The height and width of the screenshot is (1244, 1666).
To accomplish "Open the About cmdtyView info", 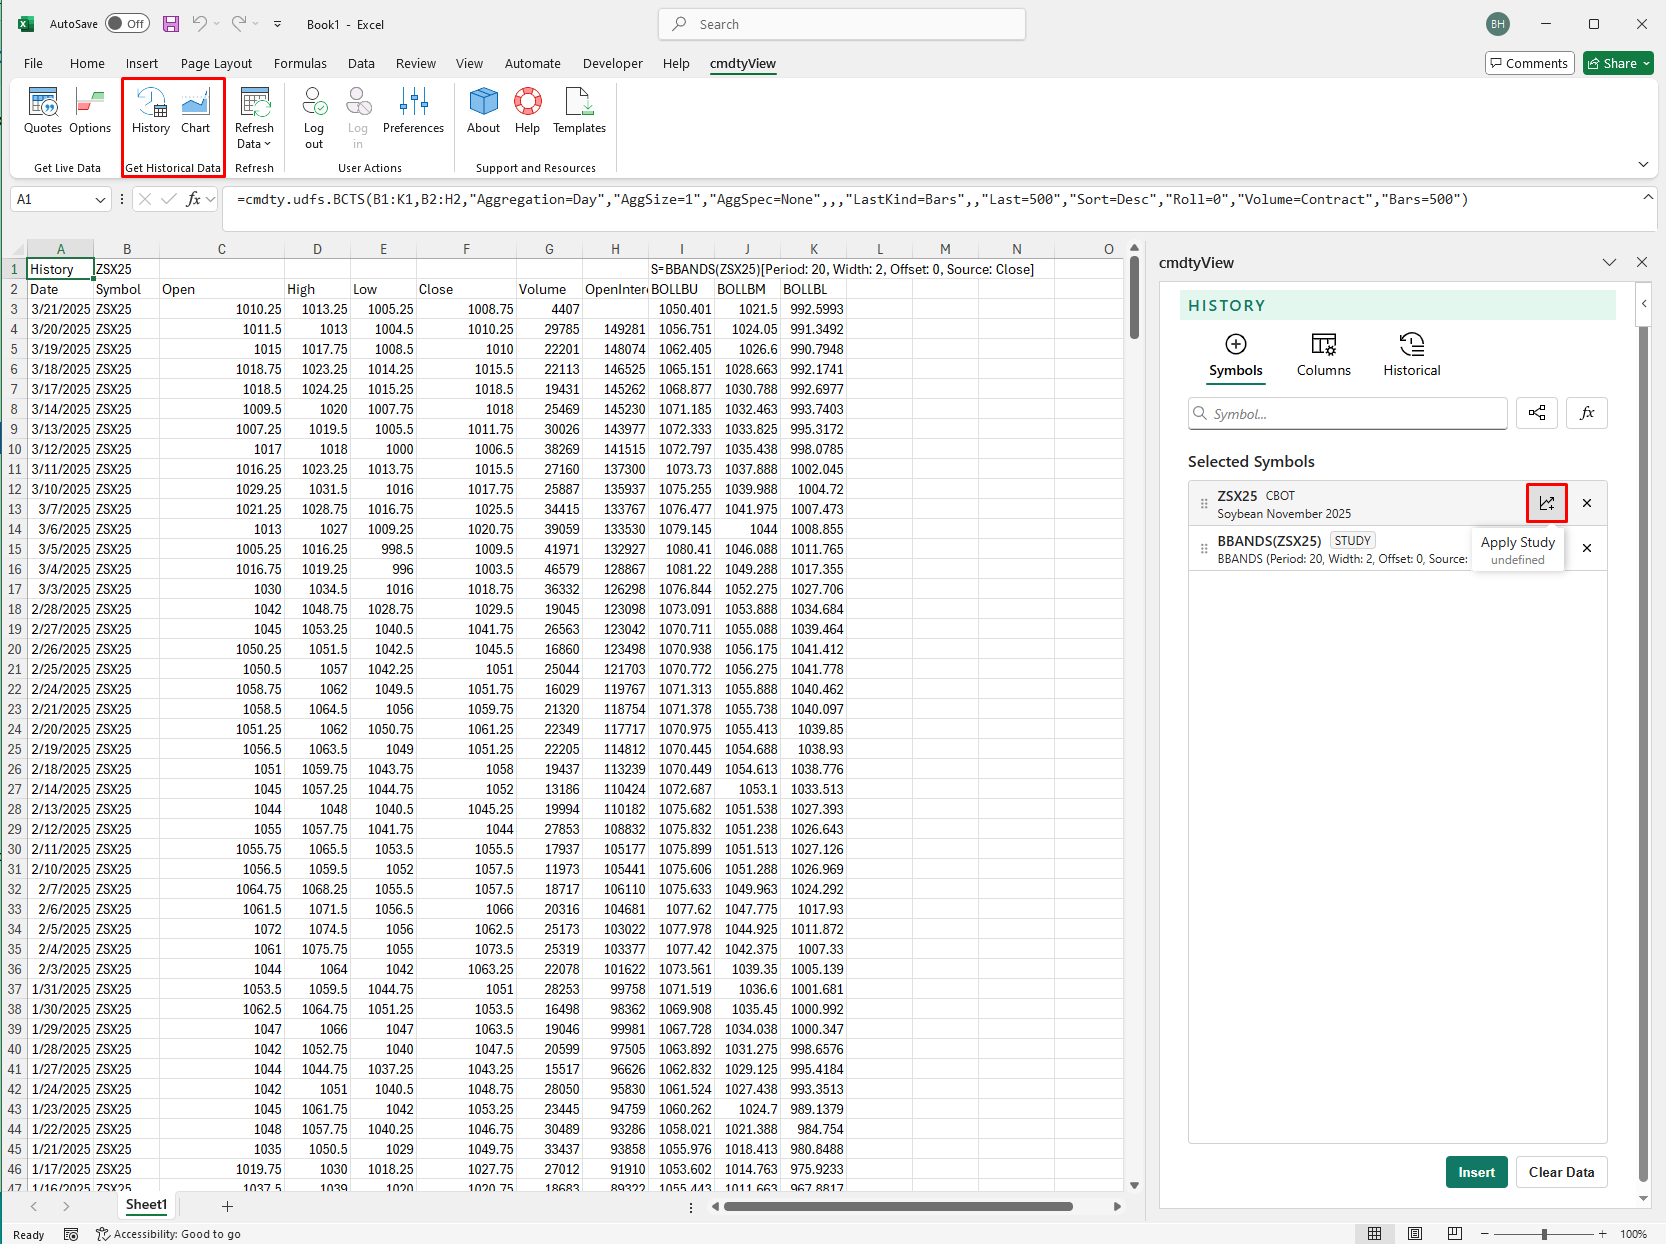I will pos(483,111).
